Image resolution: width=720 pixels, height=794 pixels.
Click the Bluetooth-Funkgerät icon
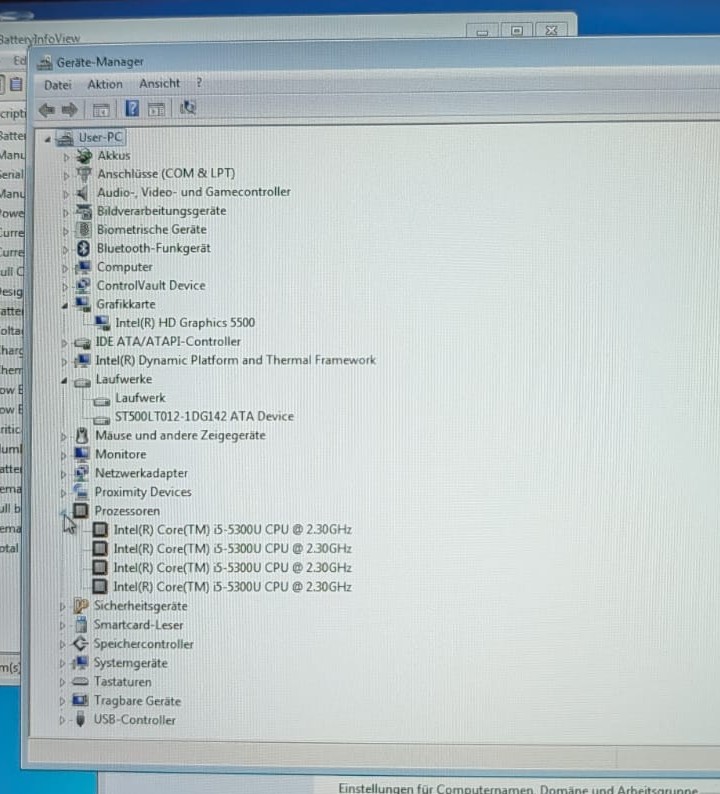(84, 248)
